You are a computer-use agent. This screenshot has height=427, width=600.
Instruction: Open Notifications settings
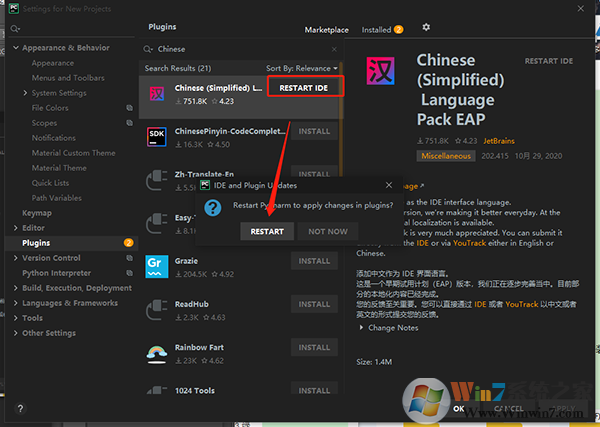(54, 138)
